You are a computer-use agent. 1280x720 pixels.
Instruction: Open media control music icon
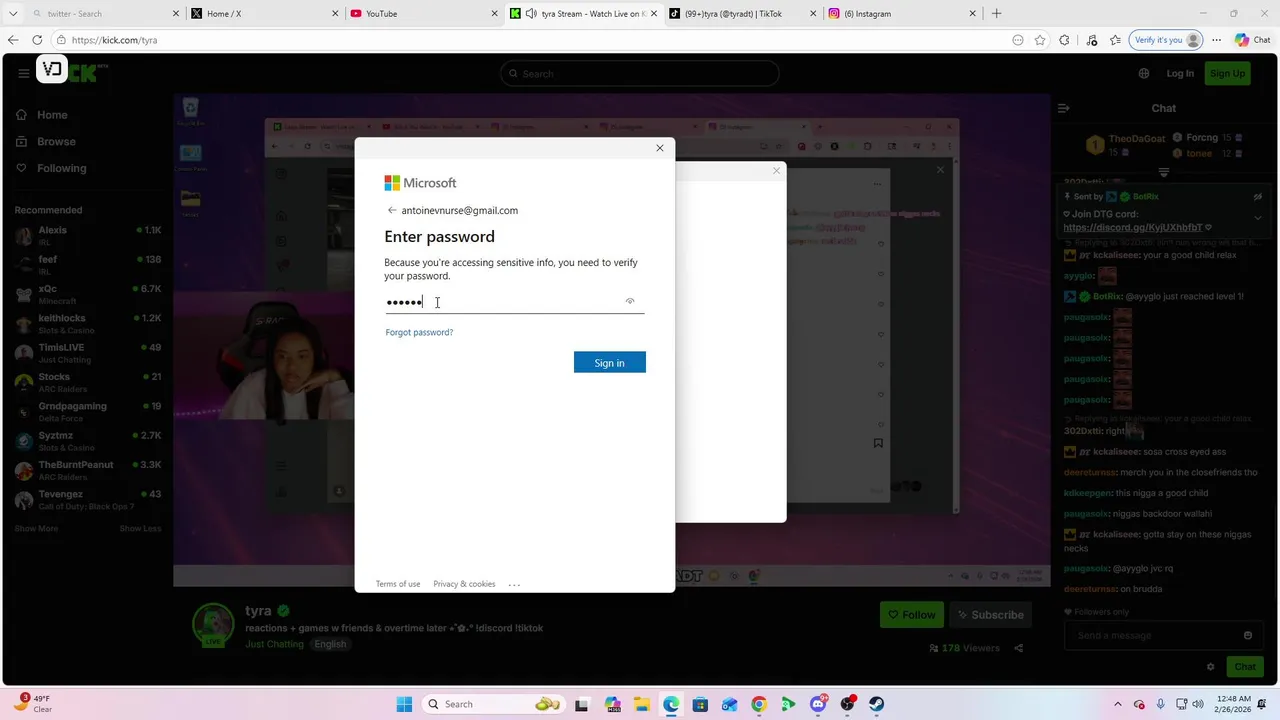pyautogui.click(x=1091, y=40)
